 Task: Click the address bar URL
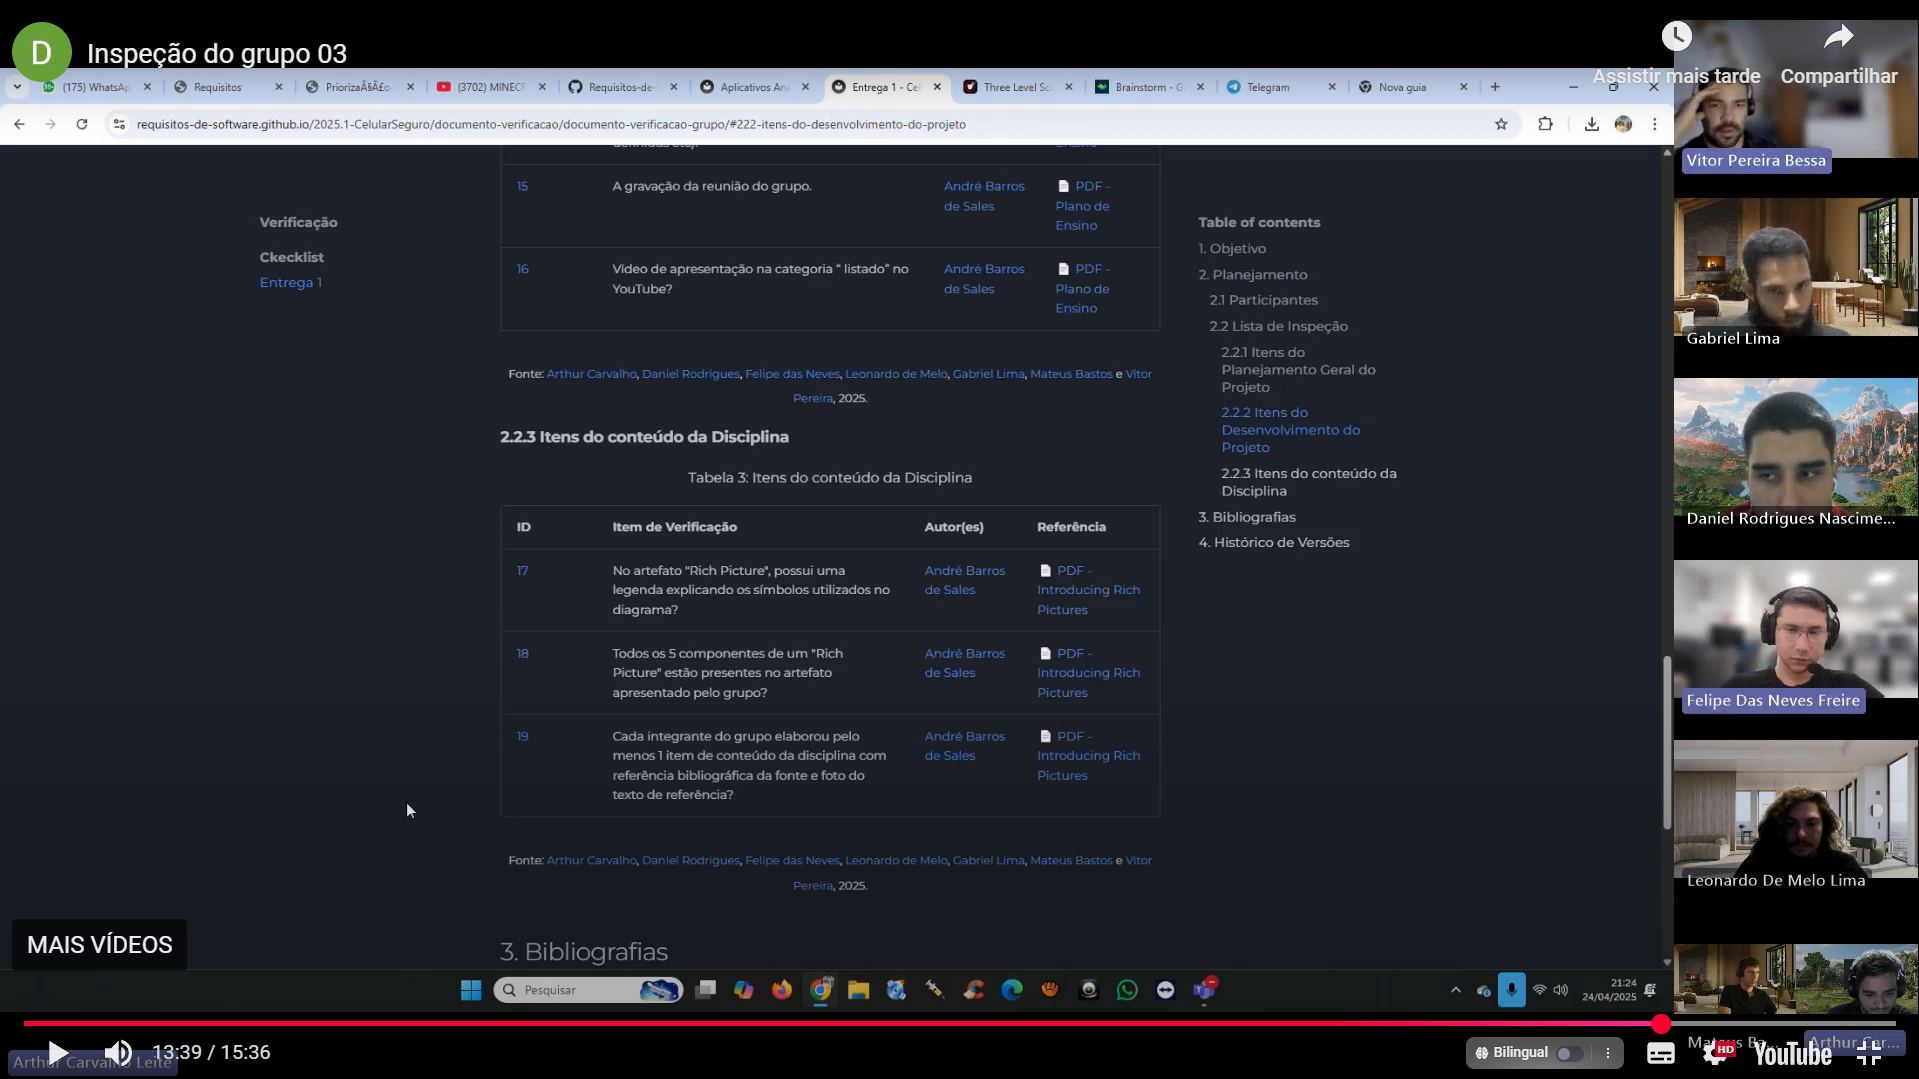551,124
